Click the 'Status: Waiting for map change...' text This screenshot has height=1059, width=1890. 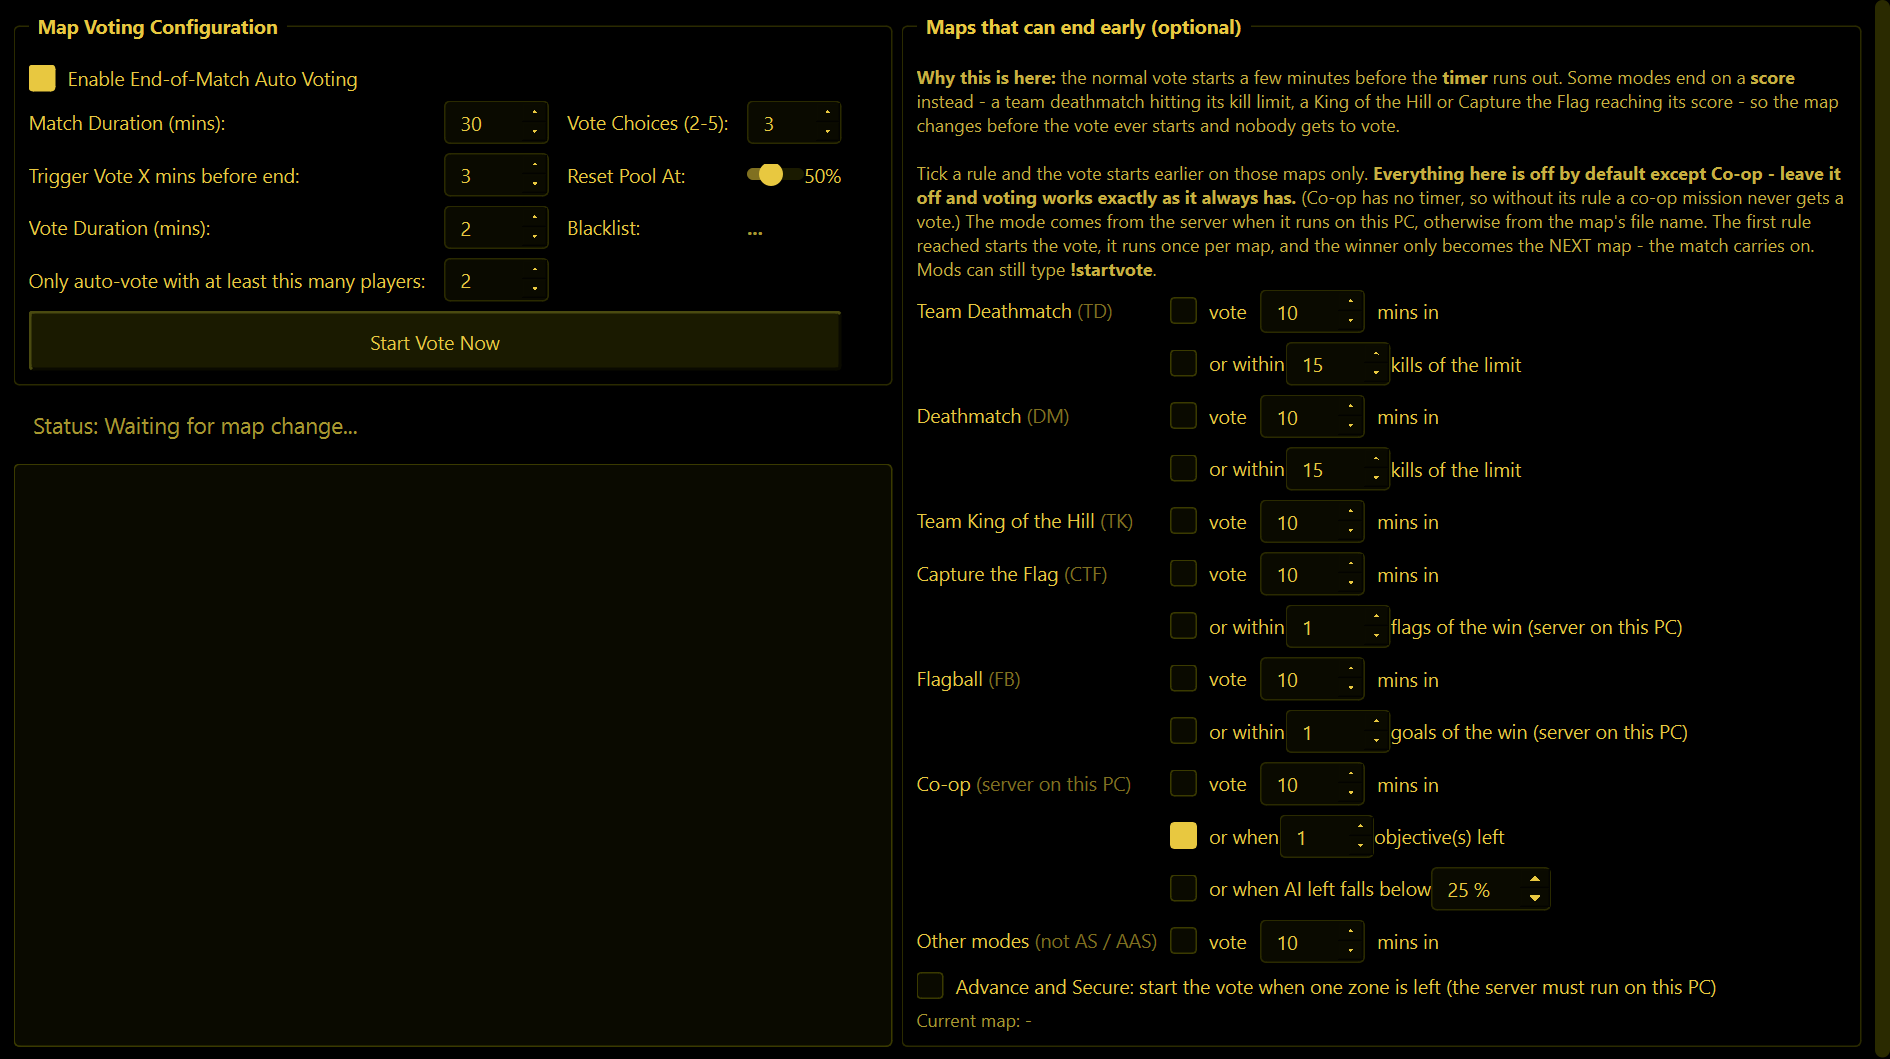(x=195, y=426)
